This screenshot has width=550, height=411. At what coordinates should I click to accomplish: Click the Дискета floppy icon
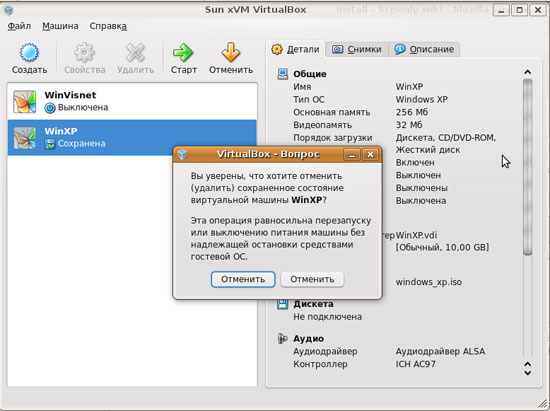pyautogui.click(x=283, y=304)
